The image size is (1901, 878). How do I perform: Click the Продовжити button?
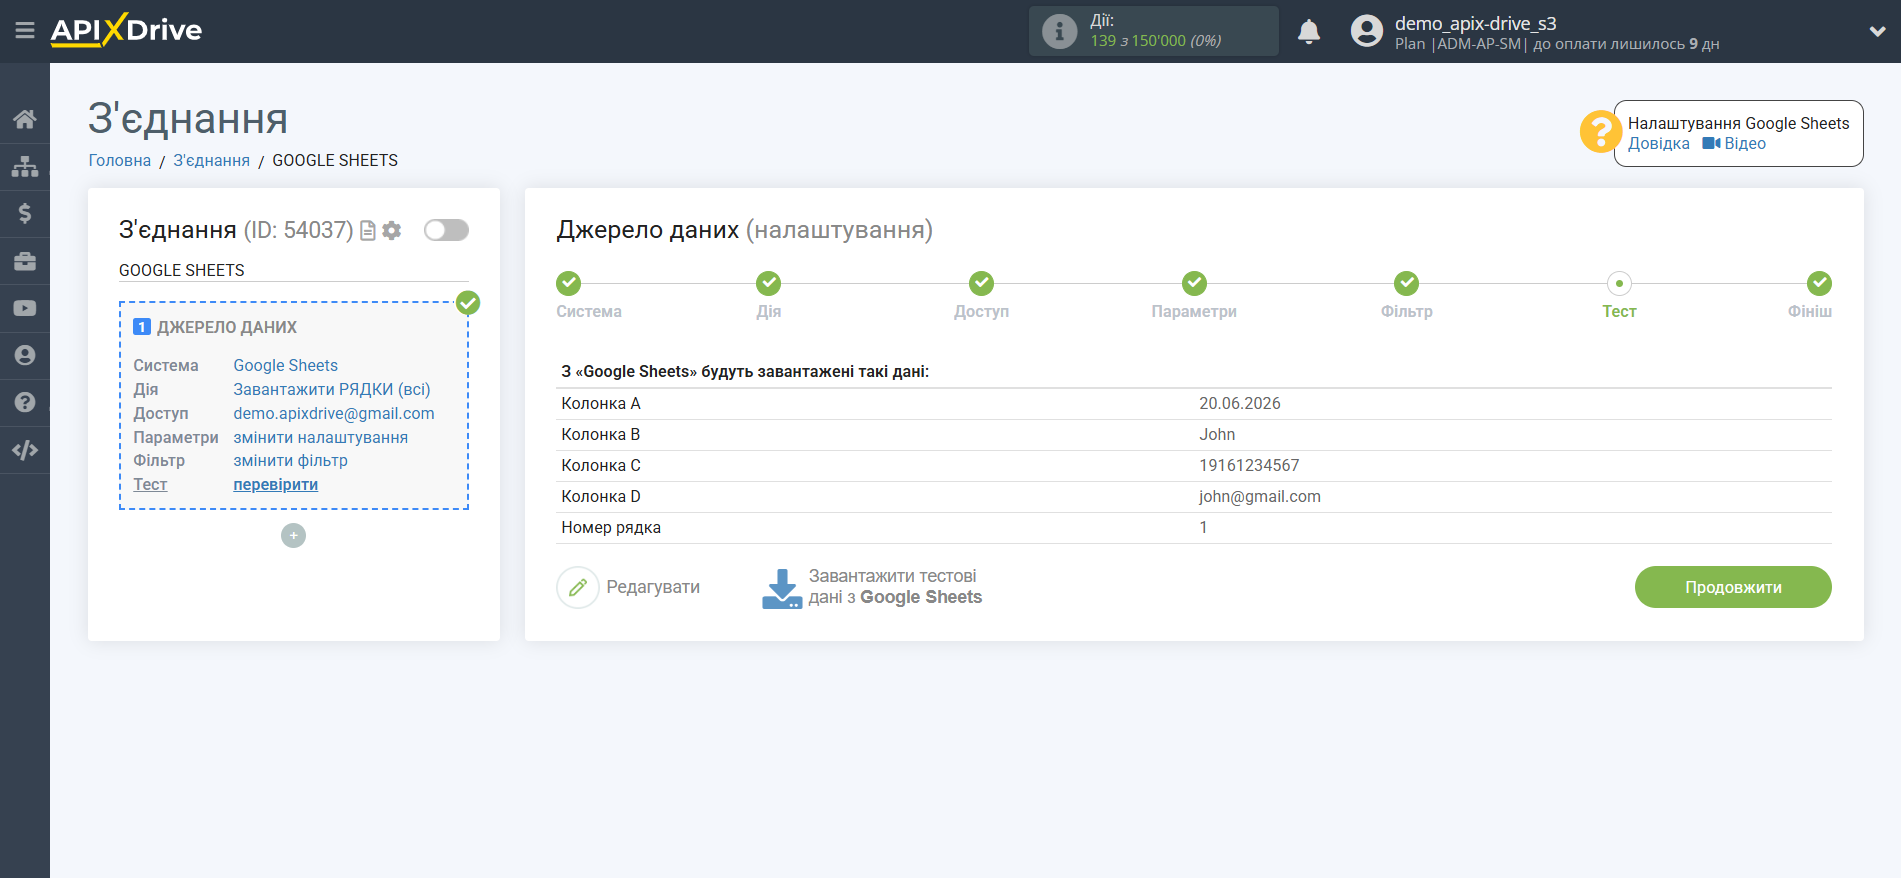[1733, 587]
